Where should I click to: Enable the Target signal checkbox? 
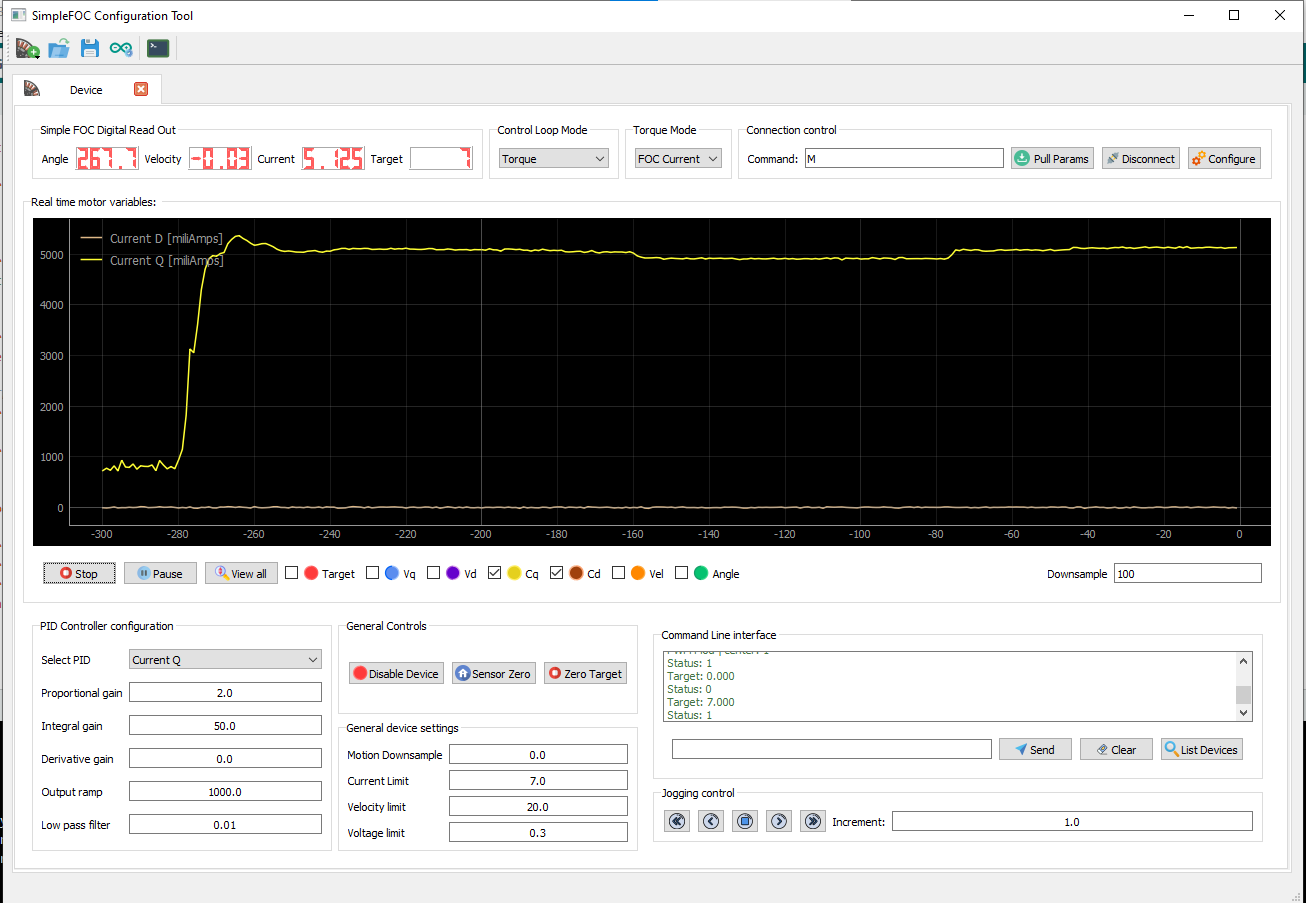click(x=292, y=573)
